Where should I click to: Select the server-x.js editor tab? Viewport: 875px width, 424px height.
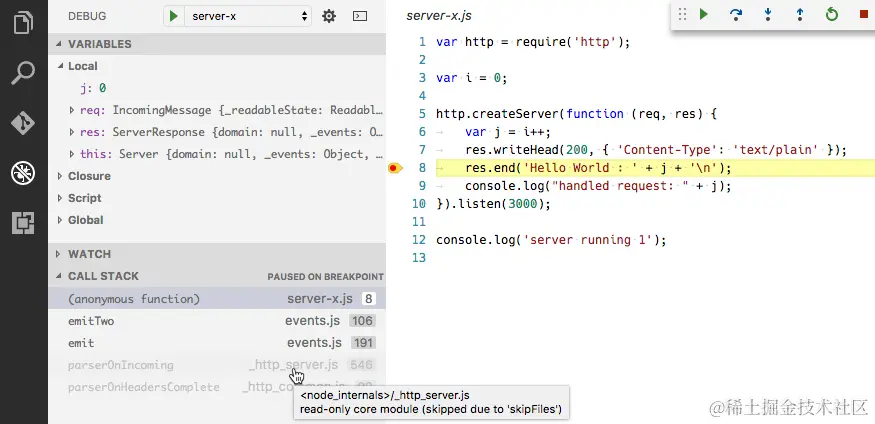tap(439, 16)
